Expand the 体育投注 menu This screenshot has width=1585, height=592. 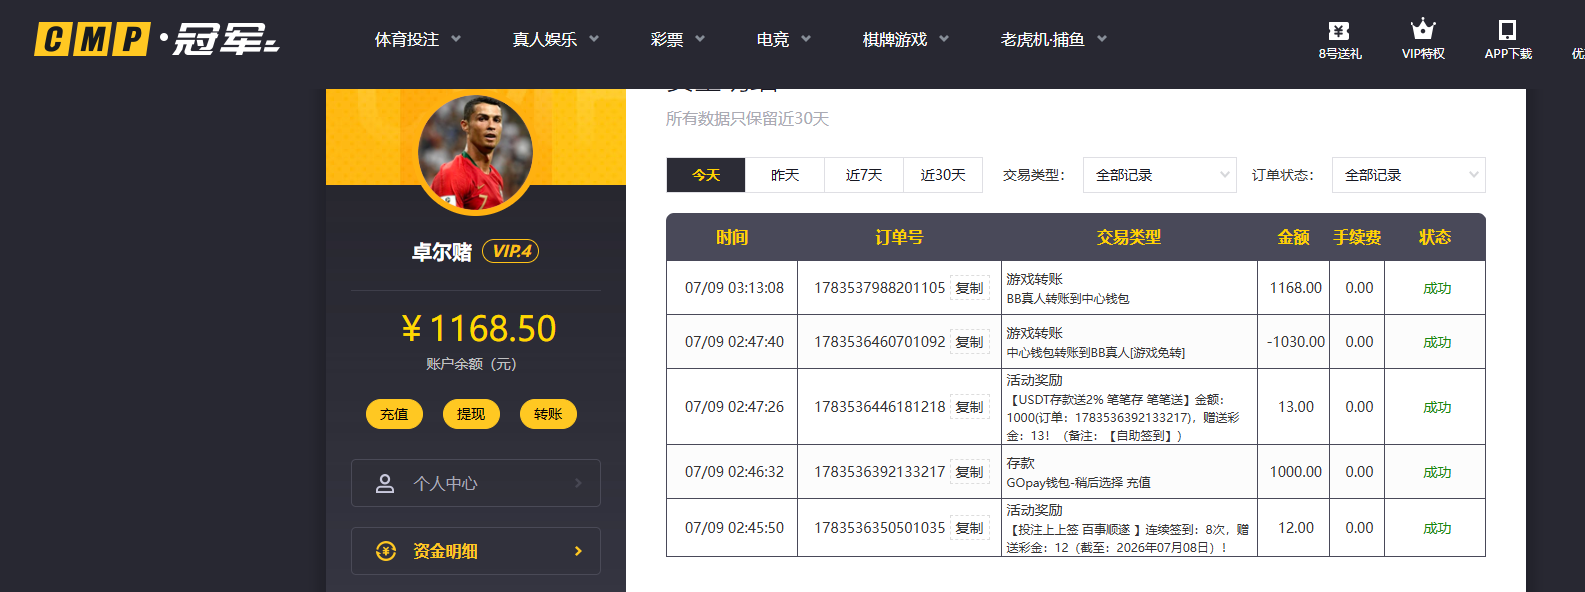(x=418, y=39)
